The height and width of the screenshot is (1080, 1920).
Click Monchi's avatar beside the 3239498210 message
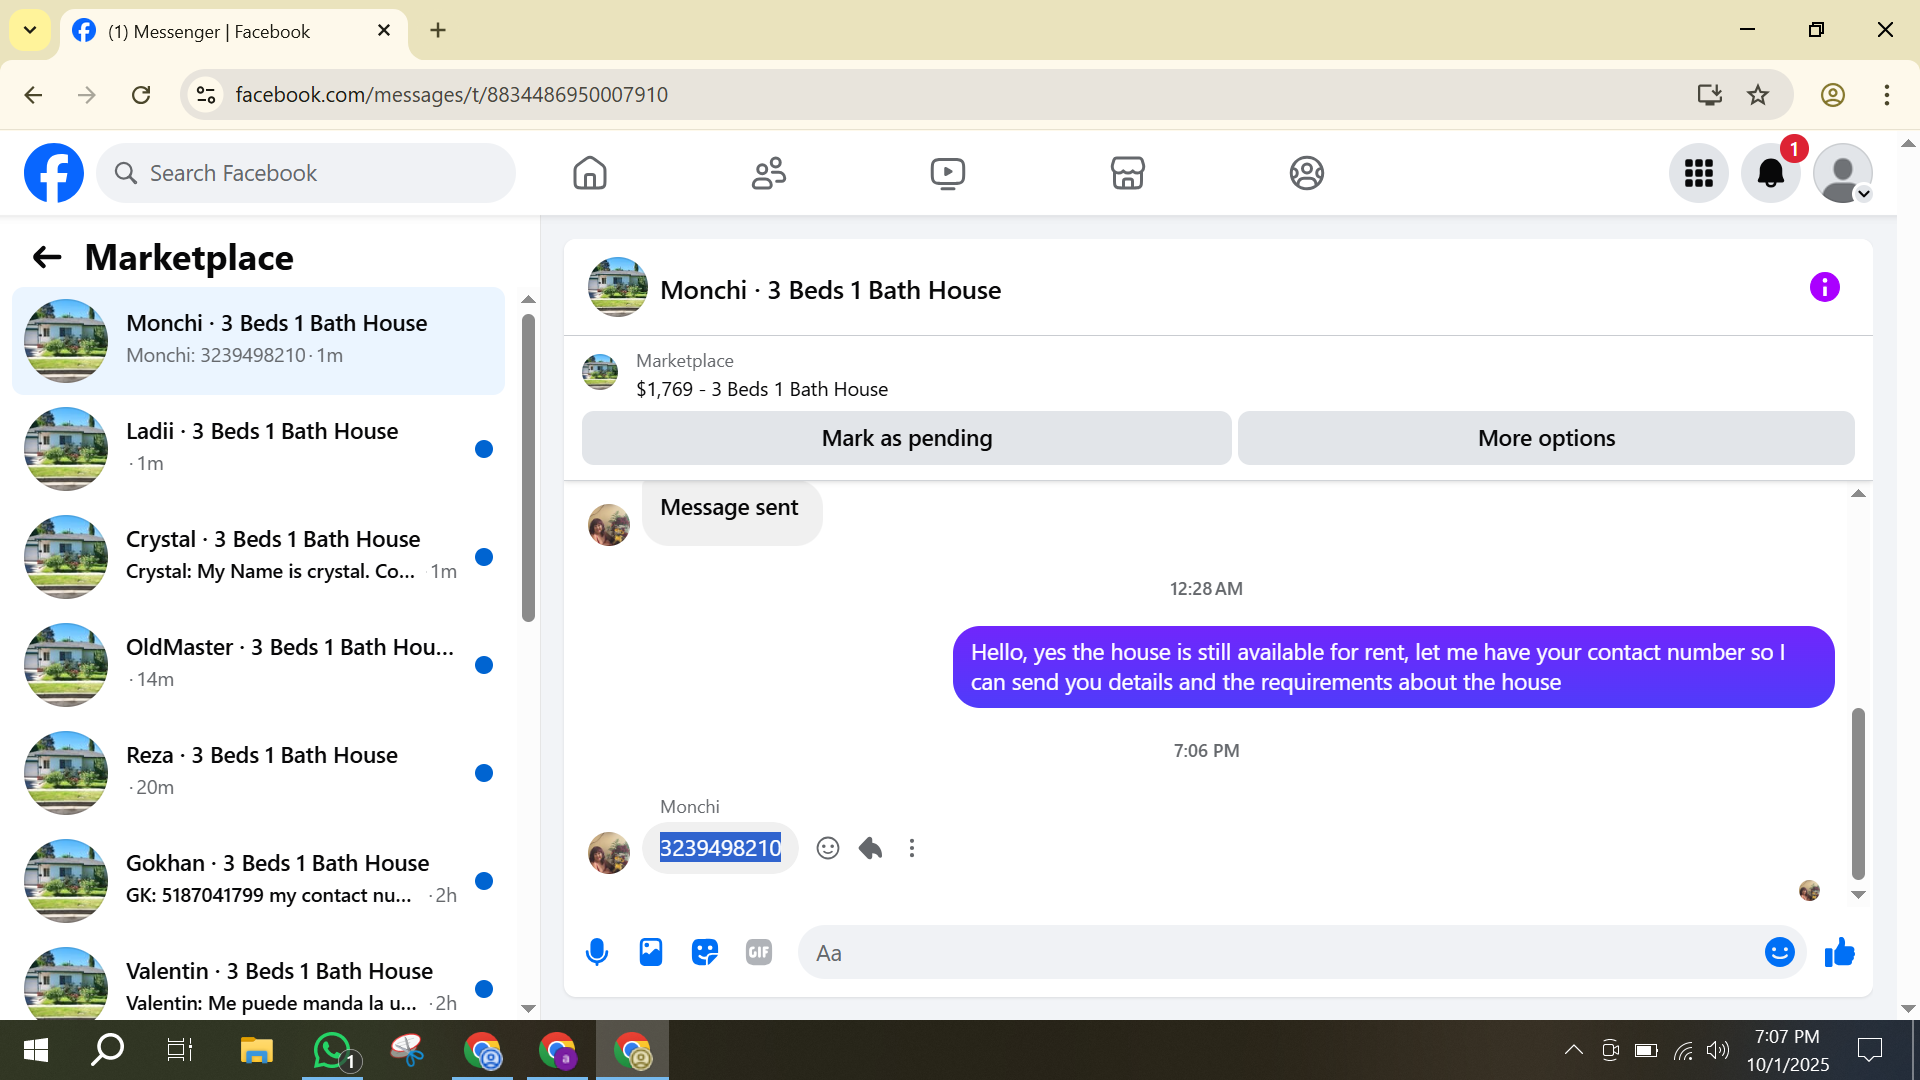[x=609, y=853]
